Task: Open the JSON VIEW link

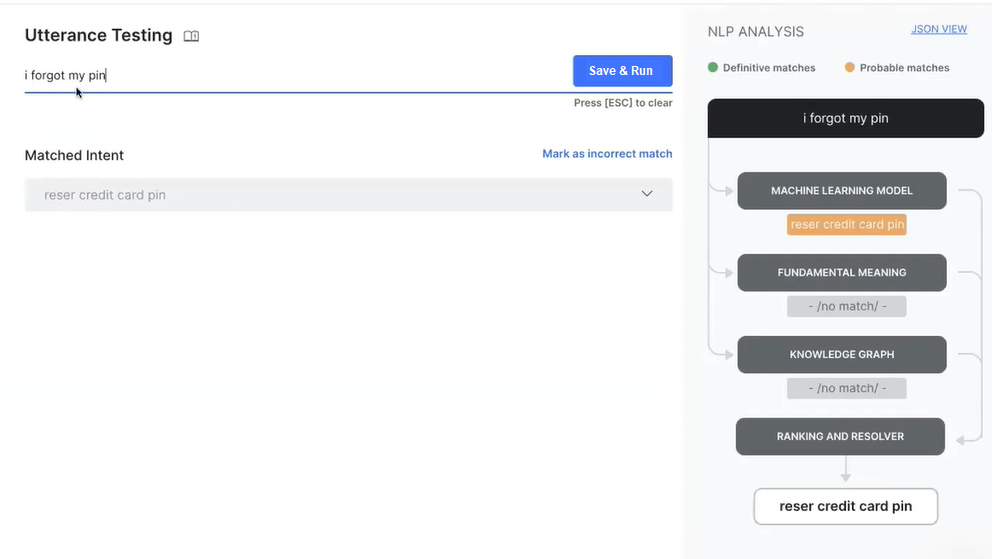Action: (x=938, y=29)
